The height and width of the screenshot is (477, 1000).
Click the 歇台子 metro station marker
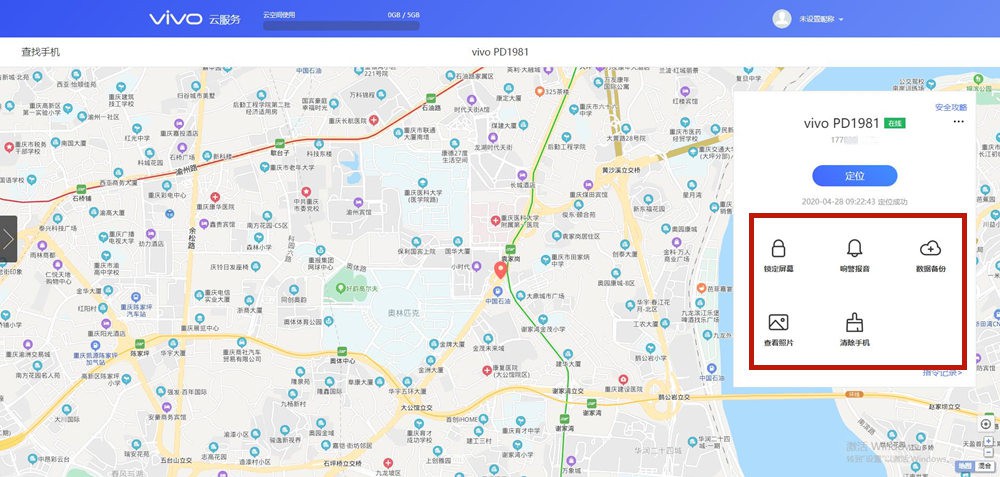point(279,143)
